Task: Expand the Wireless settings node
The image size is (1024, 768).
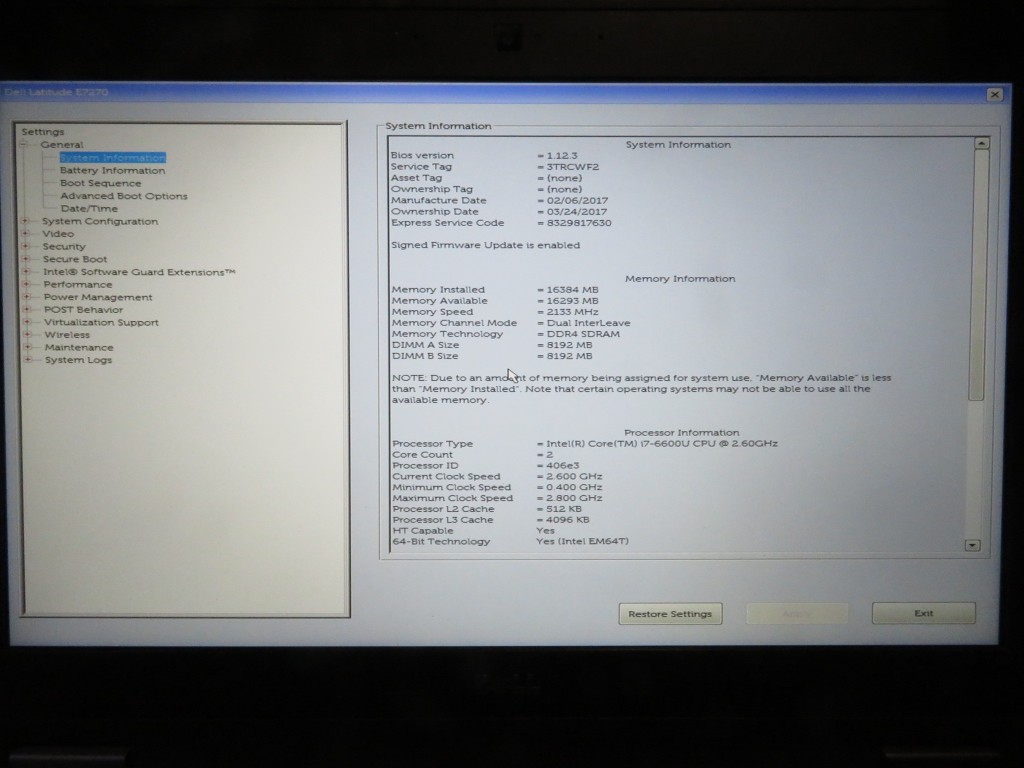Action: (x=27, y=334)
